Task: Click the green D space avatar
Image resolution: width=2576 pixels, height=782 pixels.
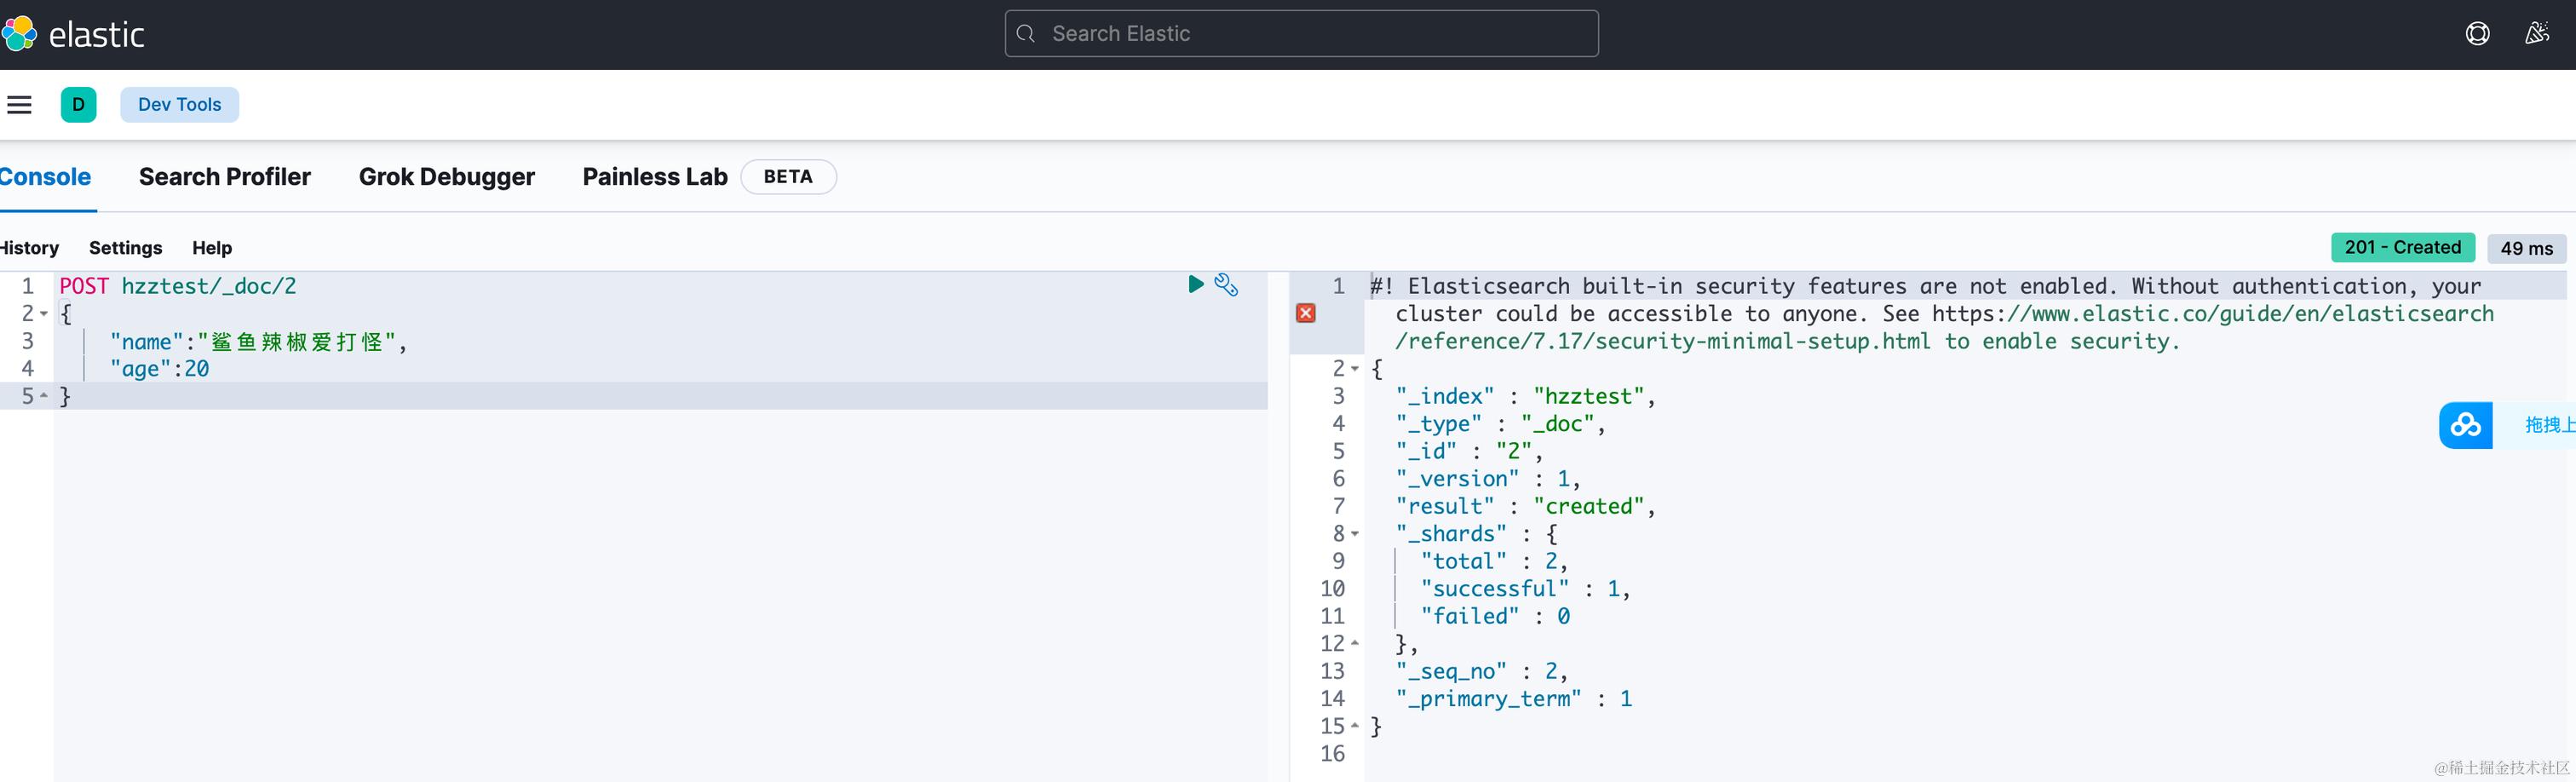Action: [78, 104]
